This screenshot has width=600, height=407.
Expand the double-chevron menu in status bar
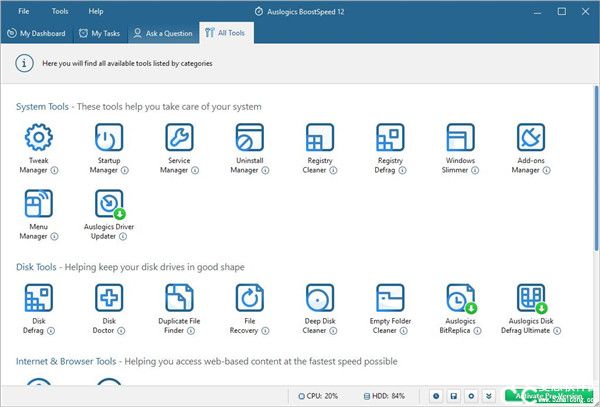pyautogui.click(x=489, y=396)
